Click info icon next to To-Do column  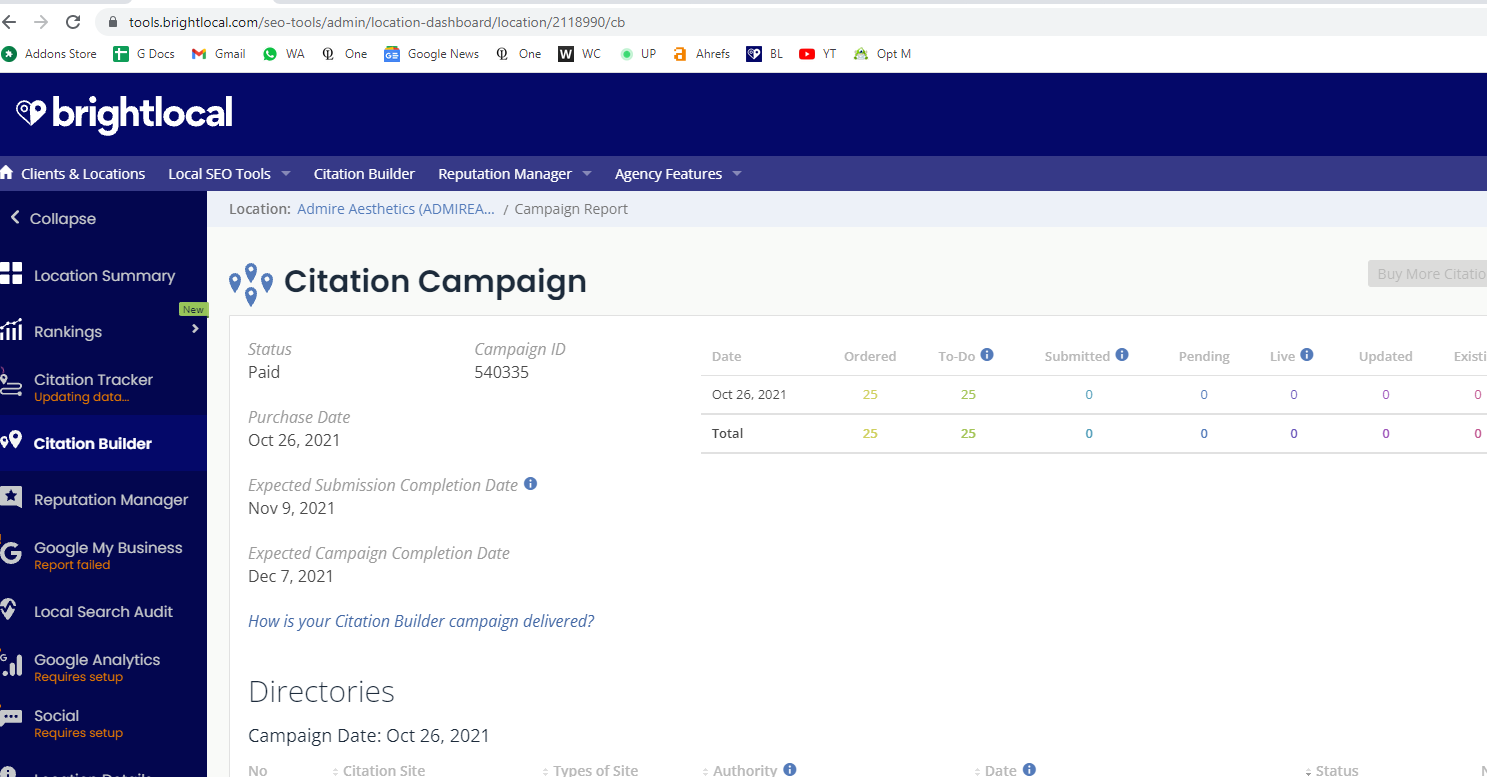coord(987,355)
